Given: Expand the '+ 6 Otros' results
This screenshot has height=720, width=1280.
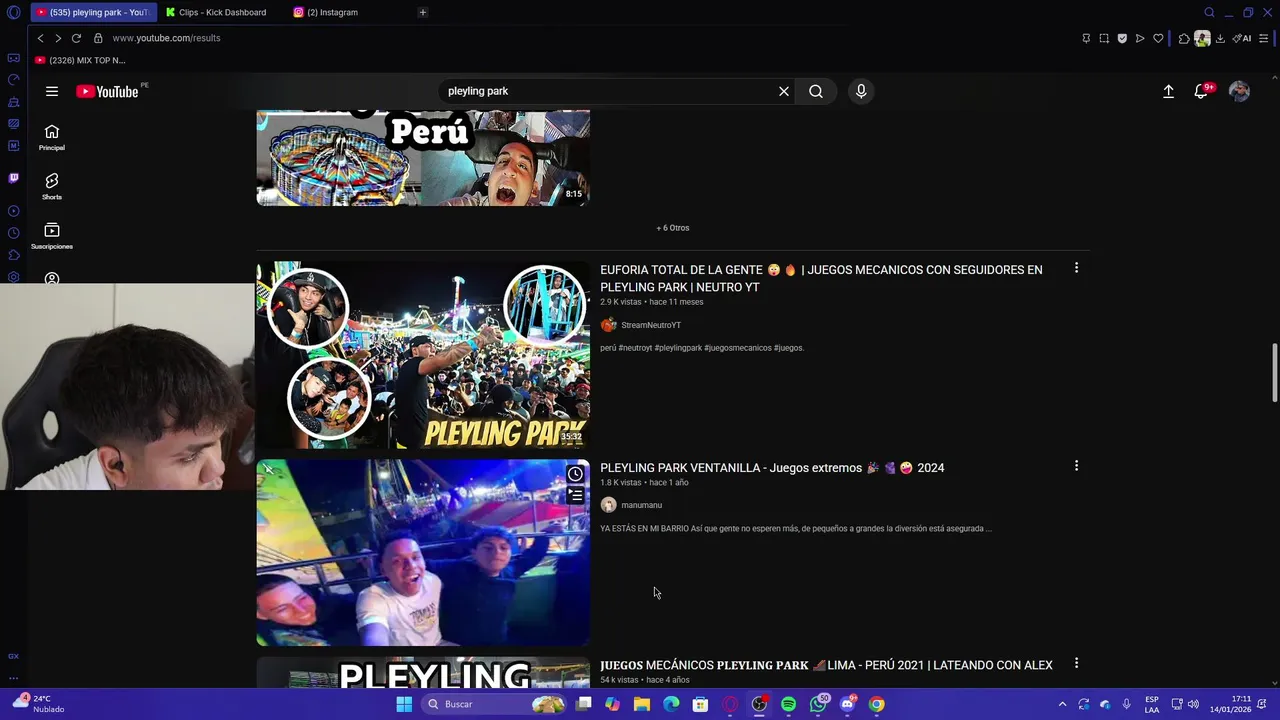Looking at the screenshot, I should (x=673, y=228).
